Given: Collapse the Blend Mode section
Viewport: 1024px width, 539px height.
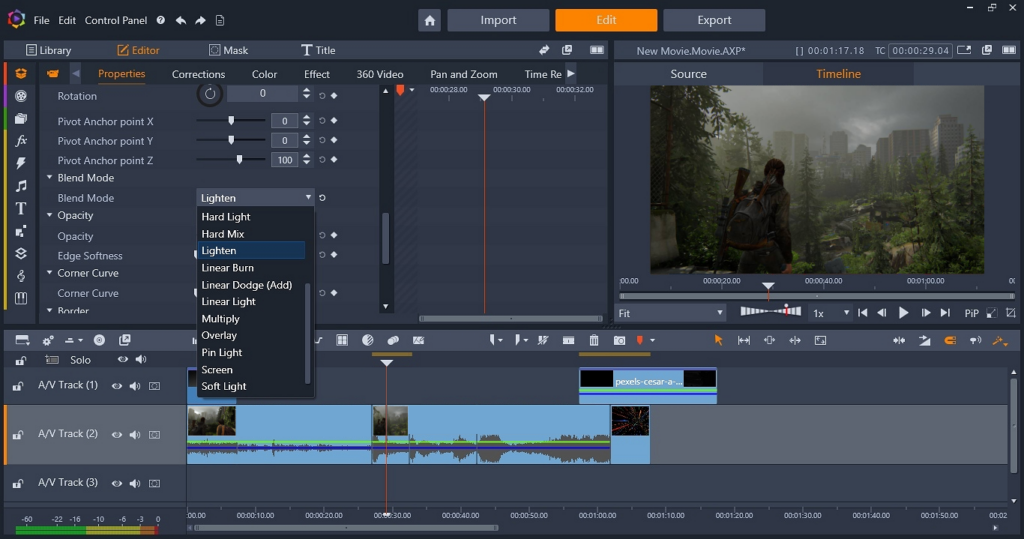Looking at the screenshot, I should pos(50,178).
